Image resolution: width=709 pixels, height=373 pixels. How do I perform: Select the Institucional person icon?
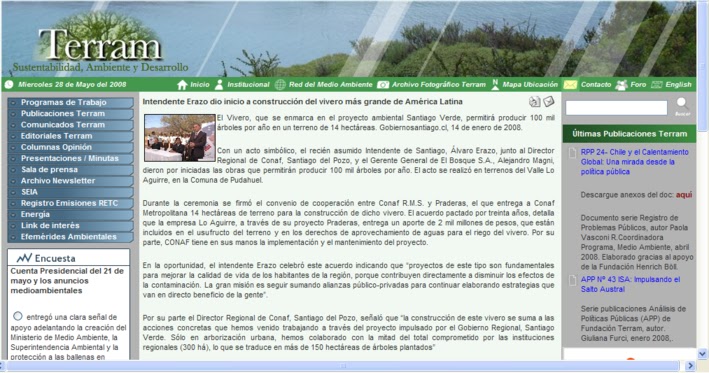[x=219, y=85]
